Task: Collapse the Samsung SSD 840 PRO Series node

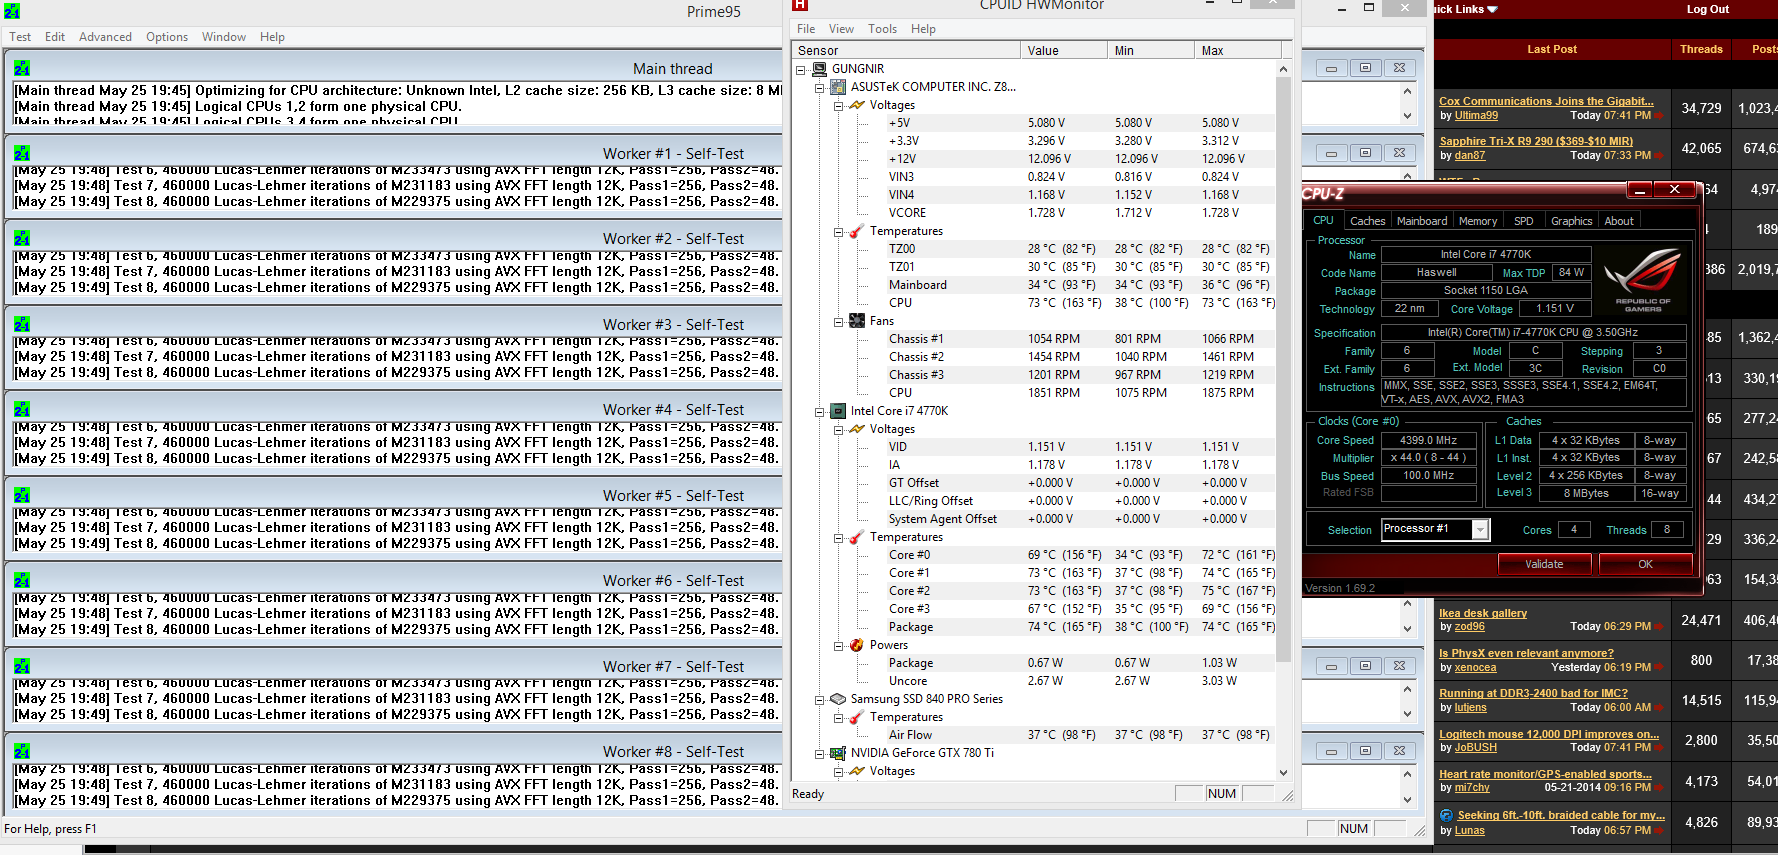Action: (x=820, y=700)
